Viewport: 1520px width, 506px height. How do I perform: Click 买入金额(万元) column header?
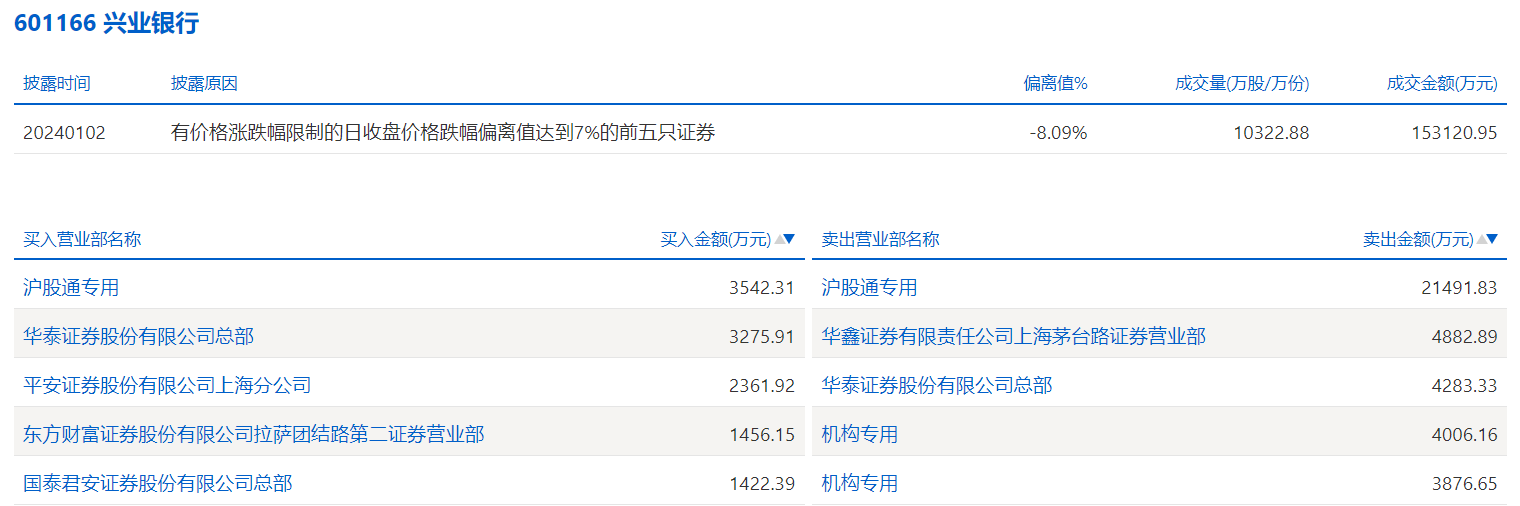coord(716,239)
